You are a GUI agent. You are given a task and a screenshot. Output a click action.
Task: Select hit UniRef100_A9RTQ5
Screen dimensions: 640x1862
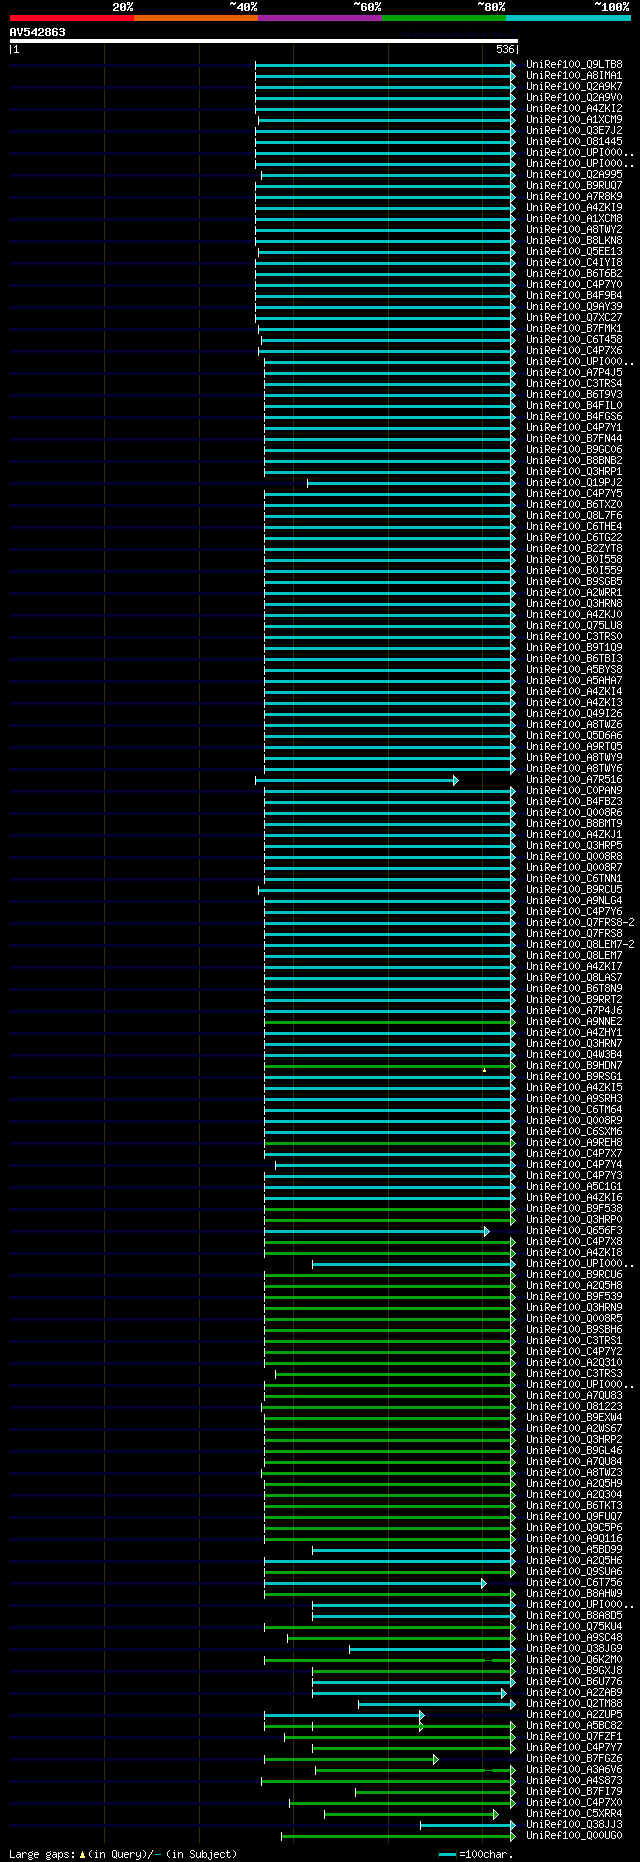point(574,747)
